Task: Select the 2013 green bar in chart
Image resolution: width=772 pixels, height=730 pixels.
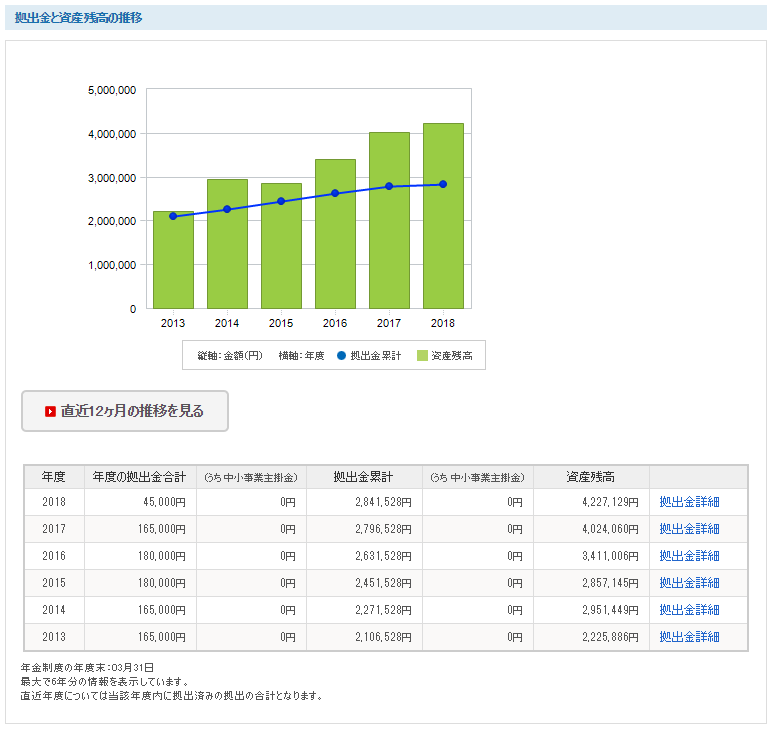Action: [x=173, y=260]
